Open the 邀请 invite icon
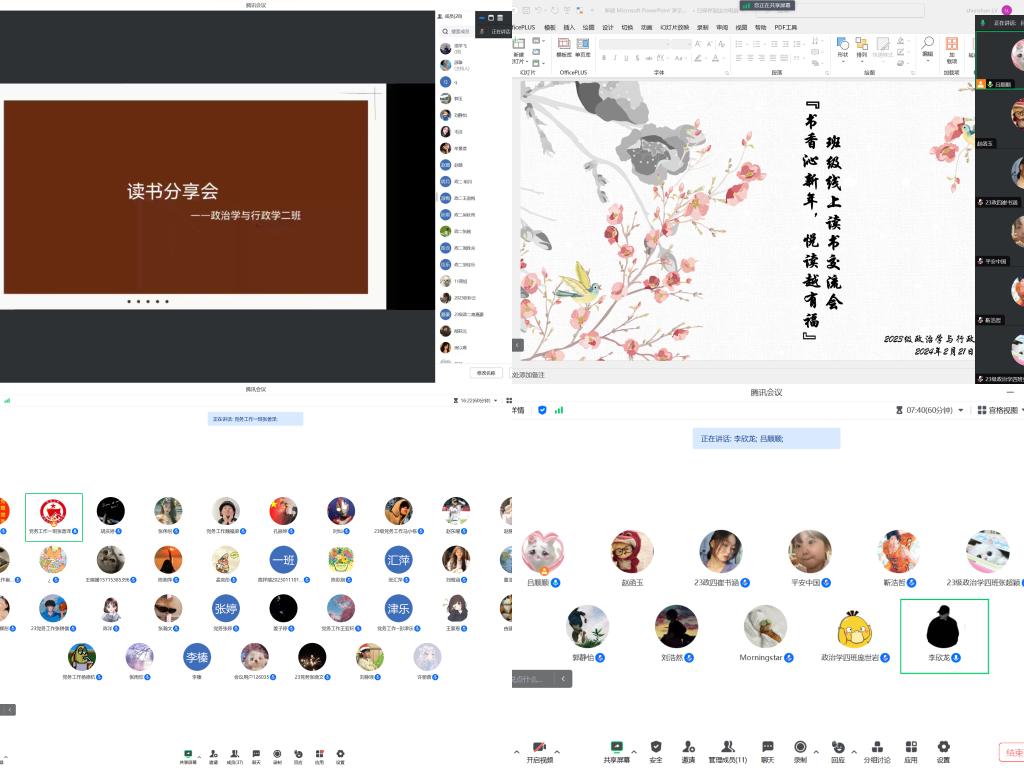1024x768 pixels. 688,748
